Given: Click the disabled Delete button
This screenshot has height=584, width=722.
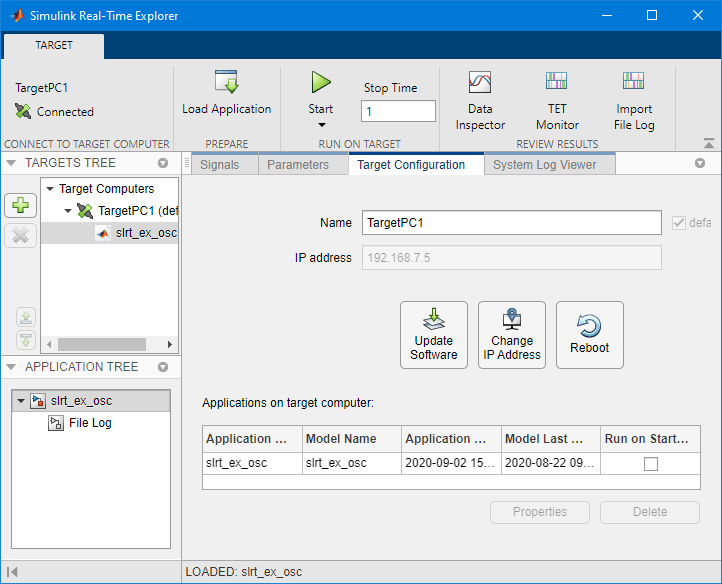Looking at the screenshot, I should click(650, 512).
